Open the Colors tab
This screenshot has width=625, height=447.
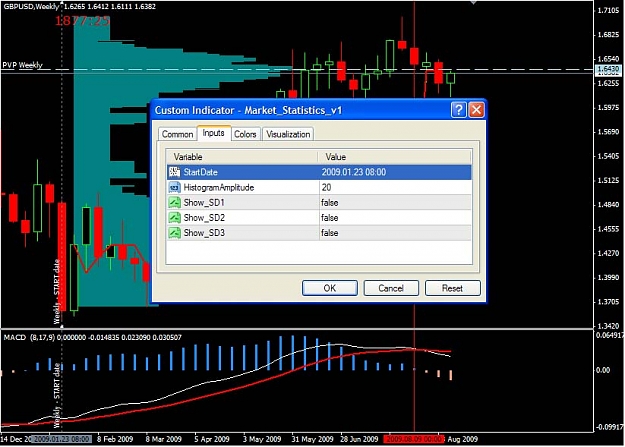pyautogui.click(x=245, y=134)
